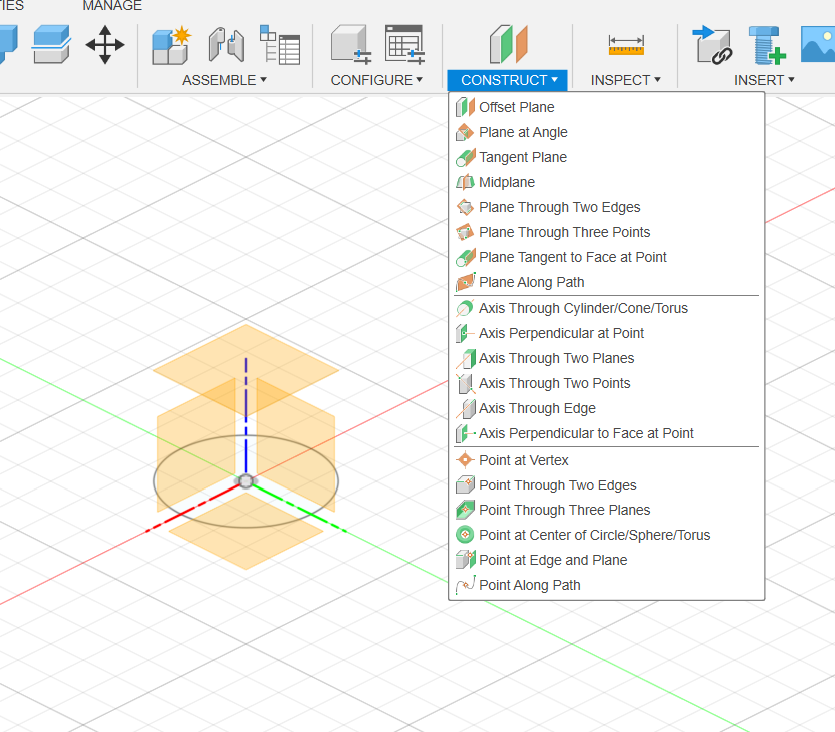
Task: Select Point Through Two Edges
Action: click(x=607, y=485)
